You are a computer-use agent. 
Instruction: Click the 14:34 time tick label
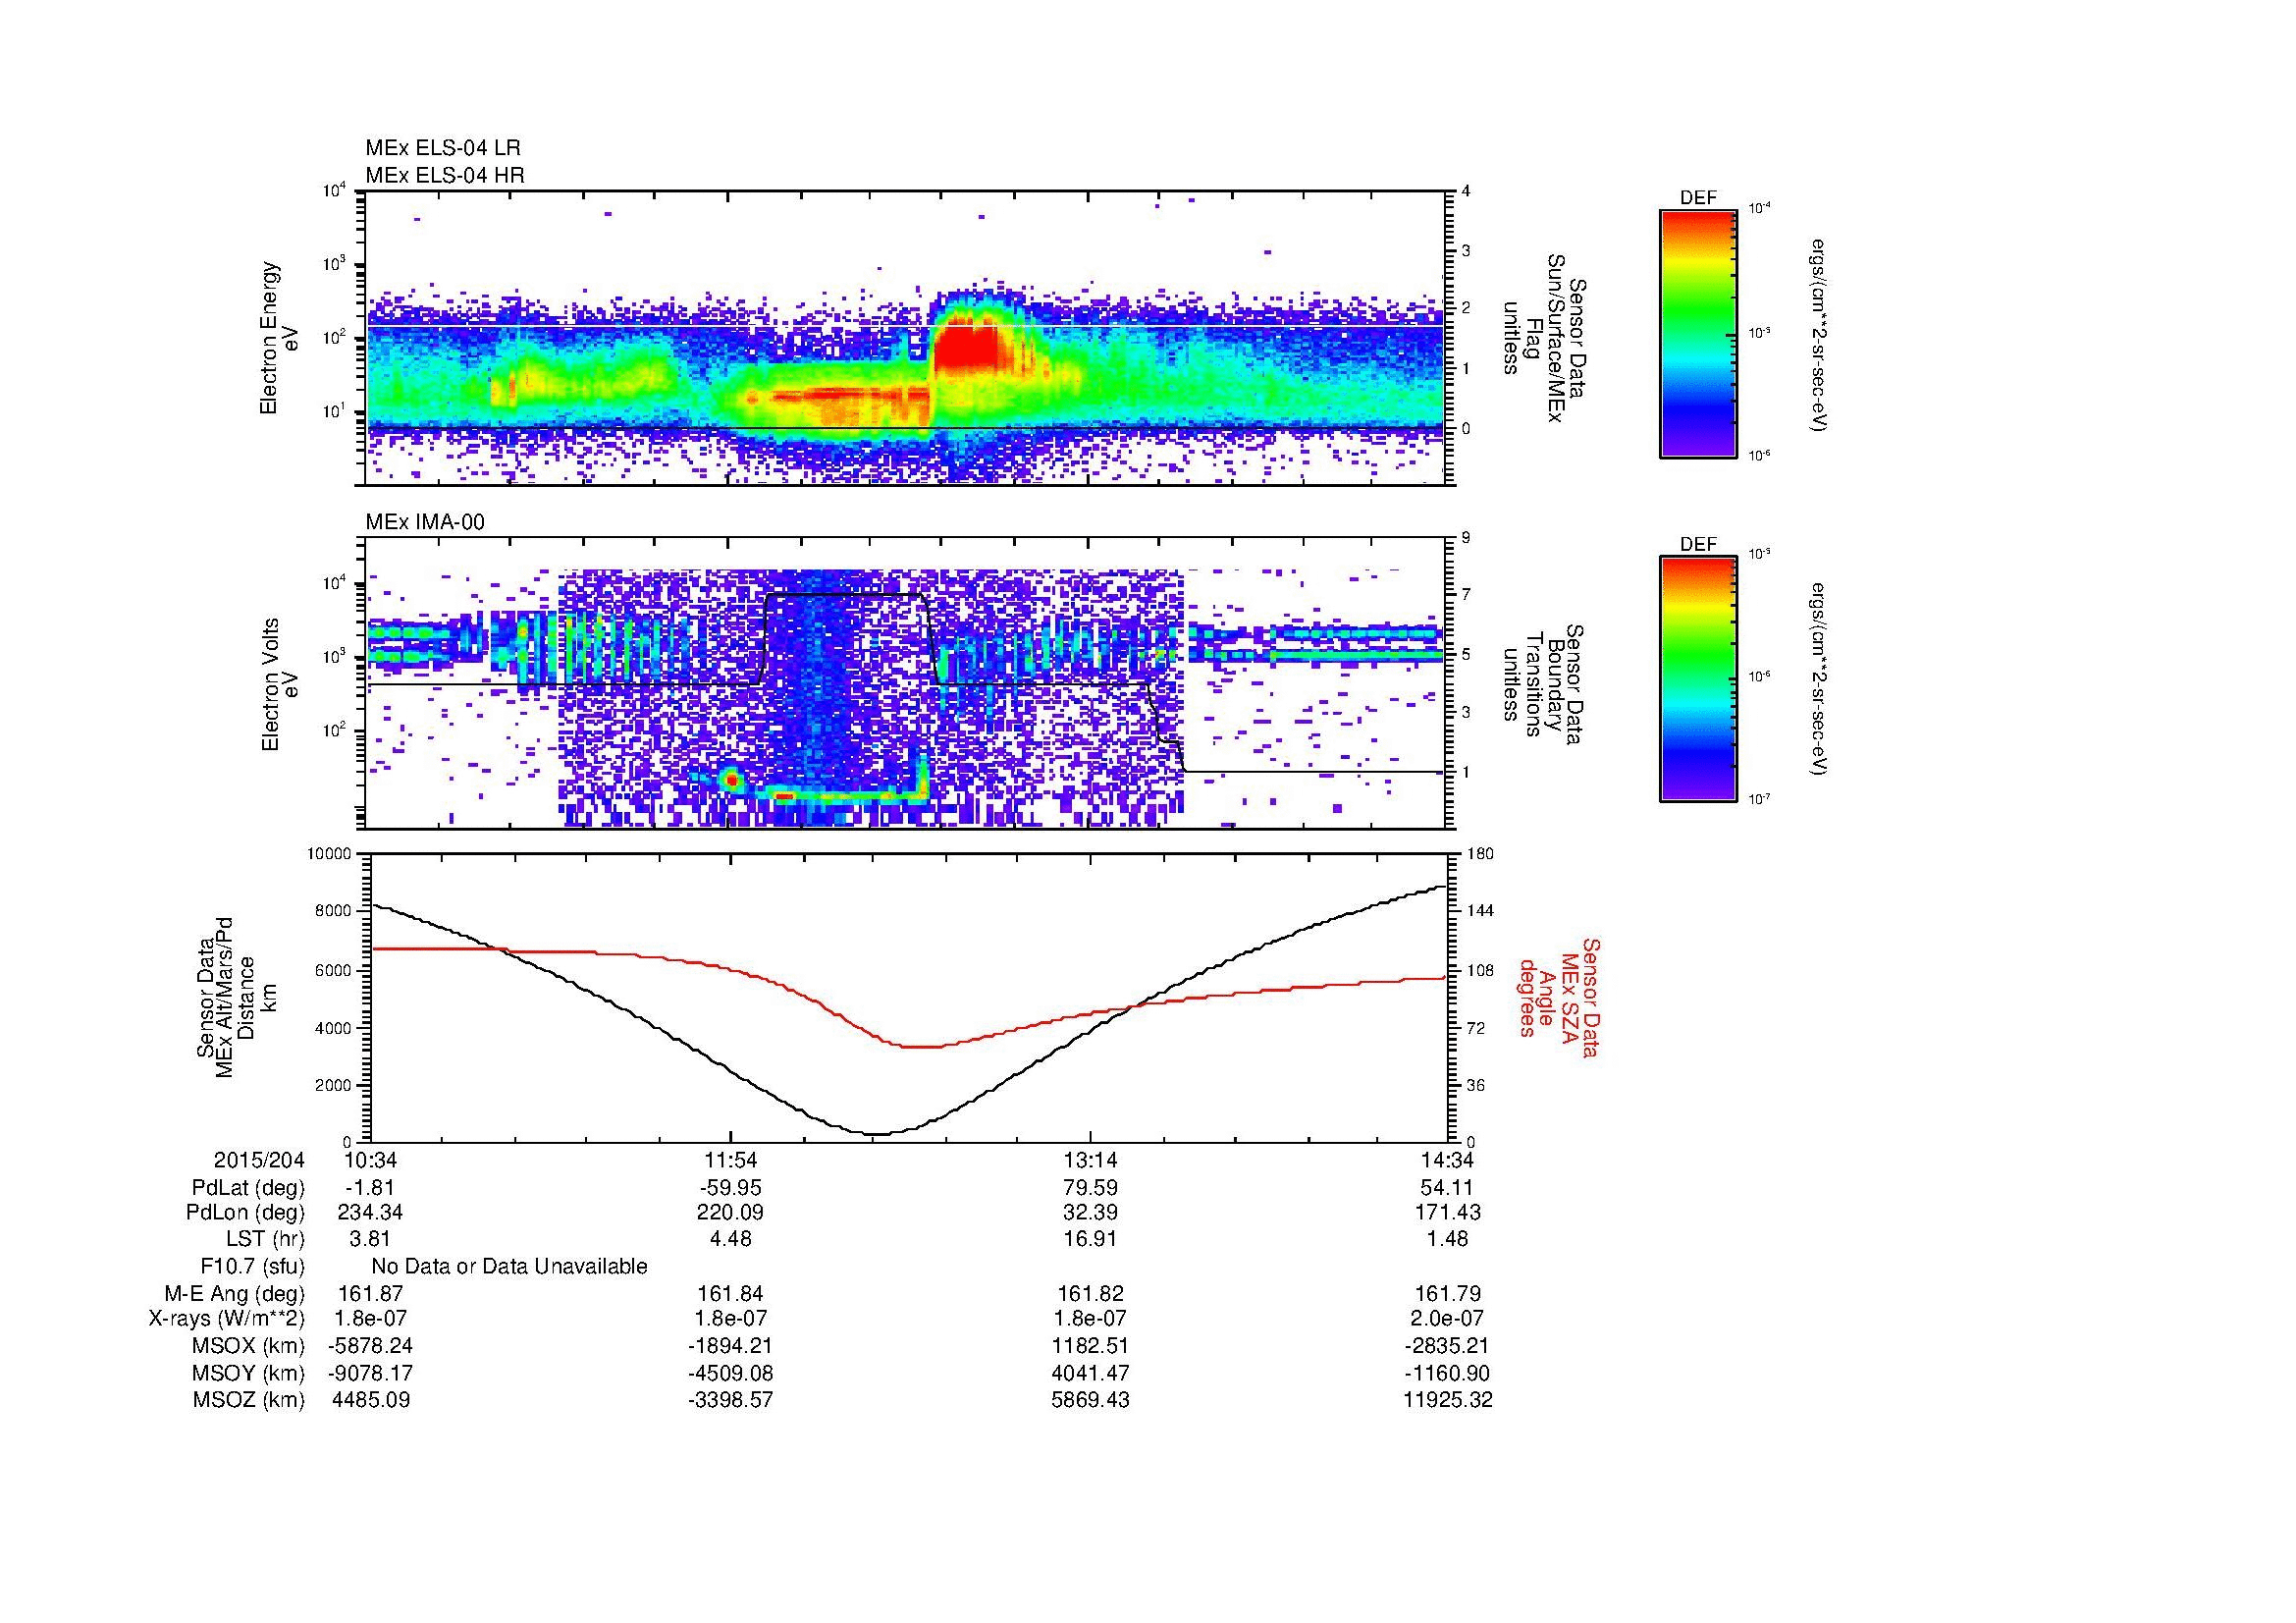[1448, 1160]
